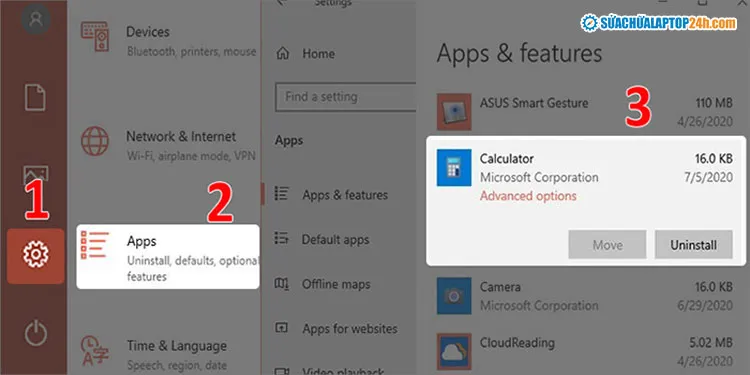Go to Settings Home

tap(306, 54)
